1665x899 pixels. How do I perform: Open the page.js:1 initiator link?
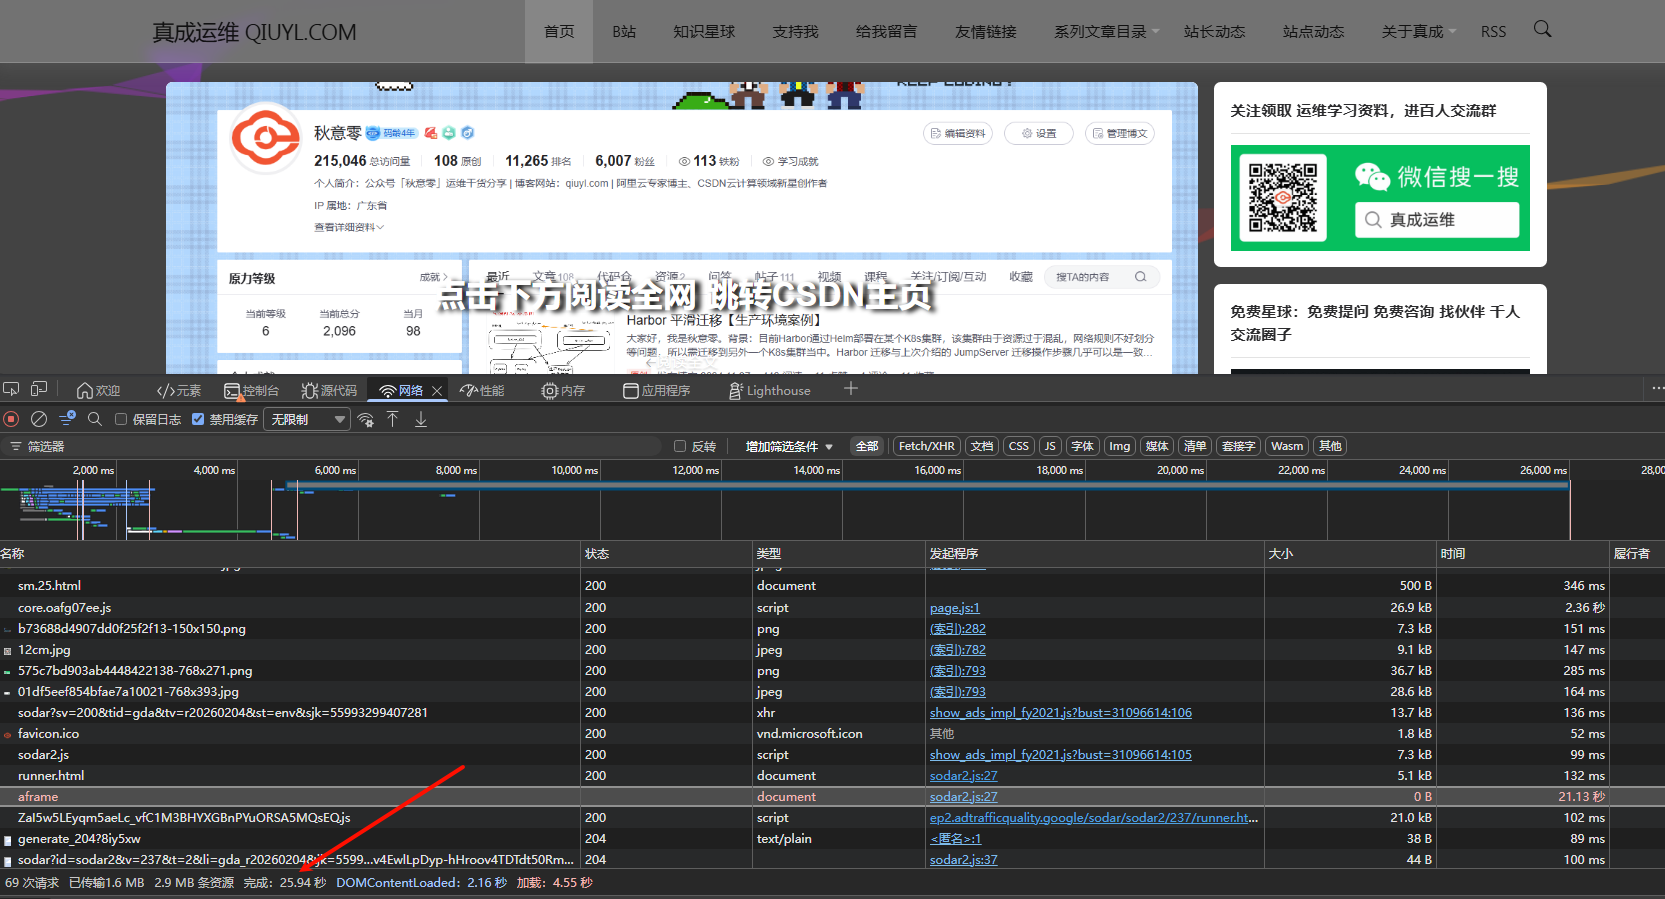[954, 608]
